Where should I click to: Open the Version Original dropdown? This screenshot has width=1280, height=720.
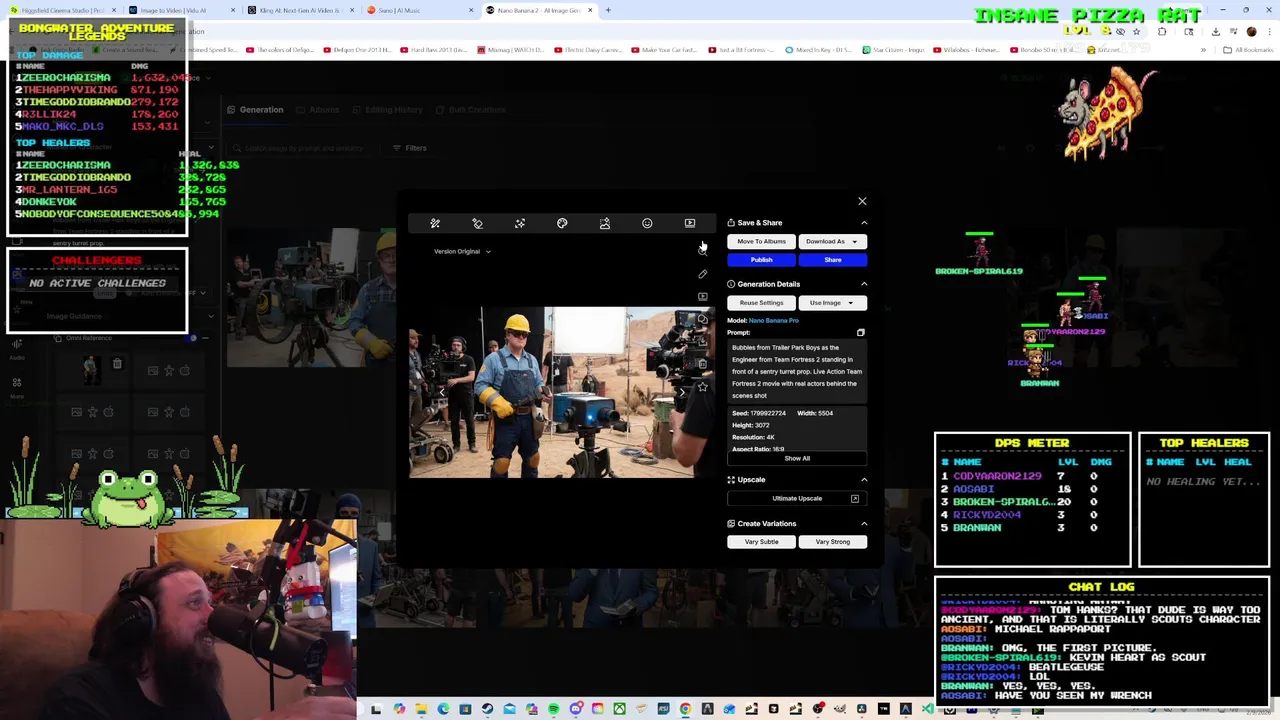point(462,251)
